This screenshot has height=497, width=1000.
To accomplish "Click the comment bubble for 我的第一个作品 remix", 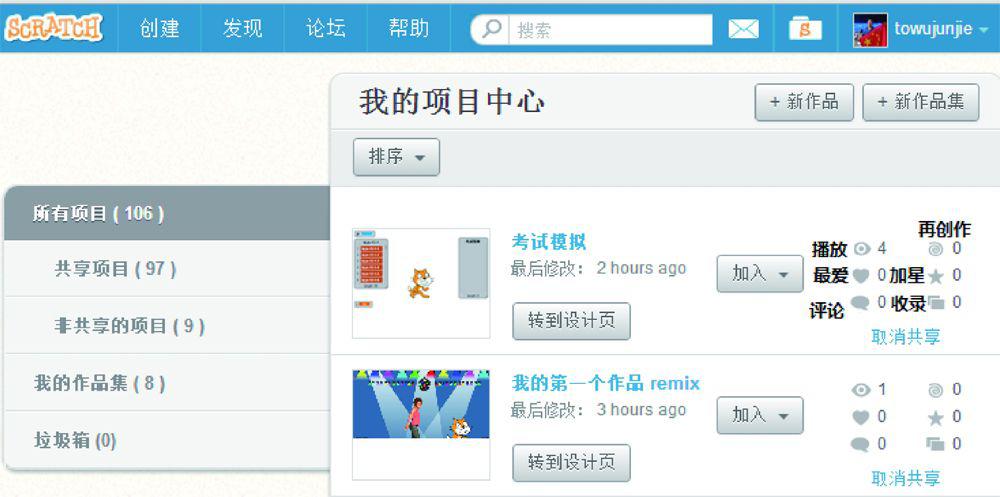I will point(860,444).
